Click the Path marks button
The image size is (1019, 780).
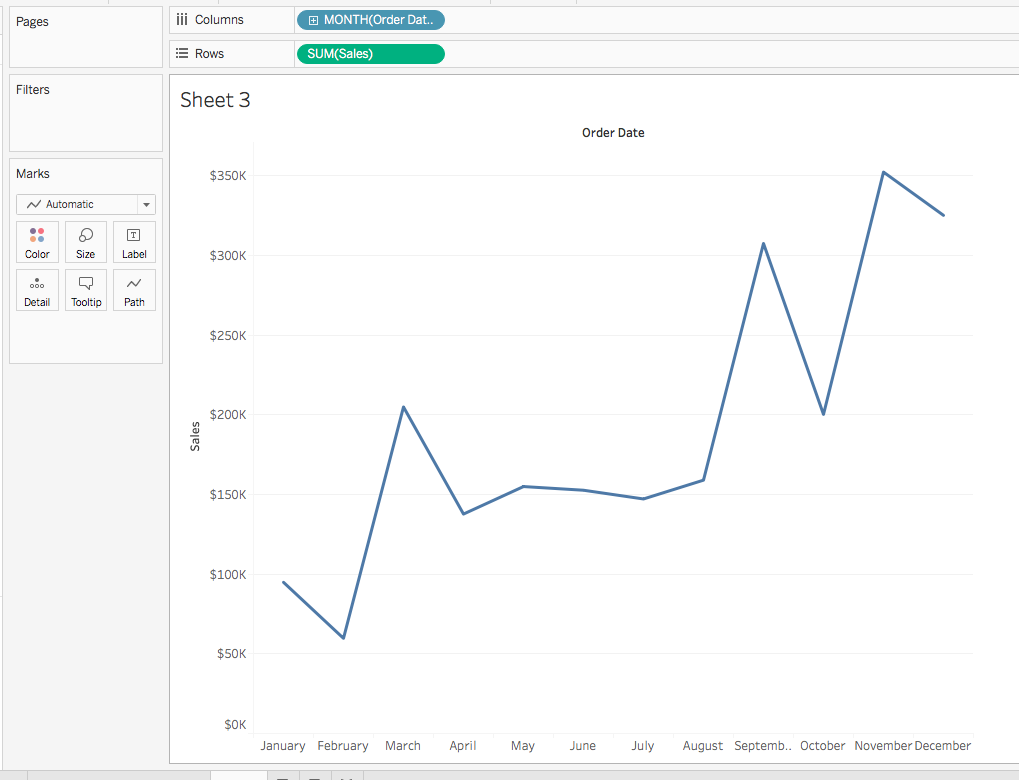click(x=134, y=290)
